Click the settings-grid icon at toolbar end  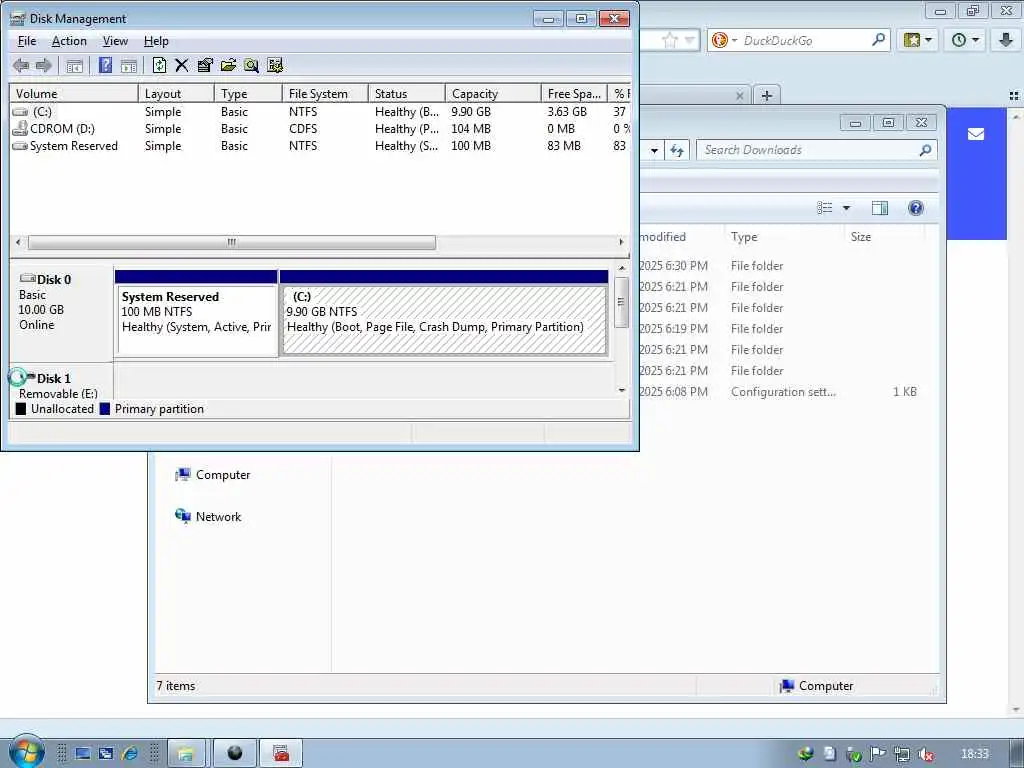275,65
